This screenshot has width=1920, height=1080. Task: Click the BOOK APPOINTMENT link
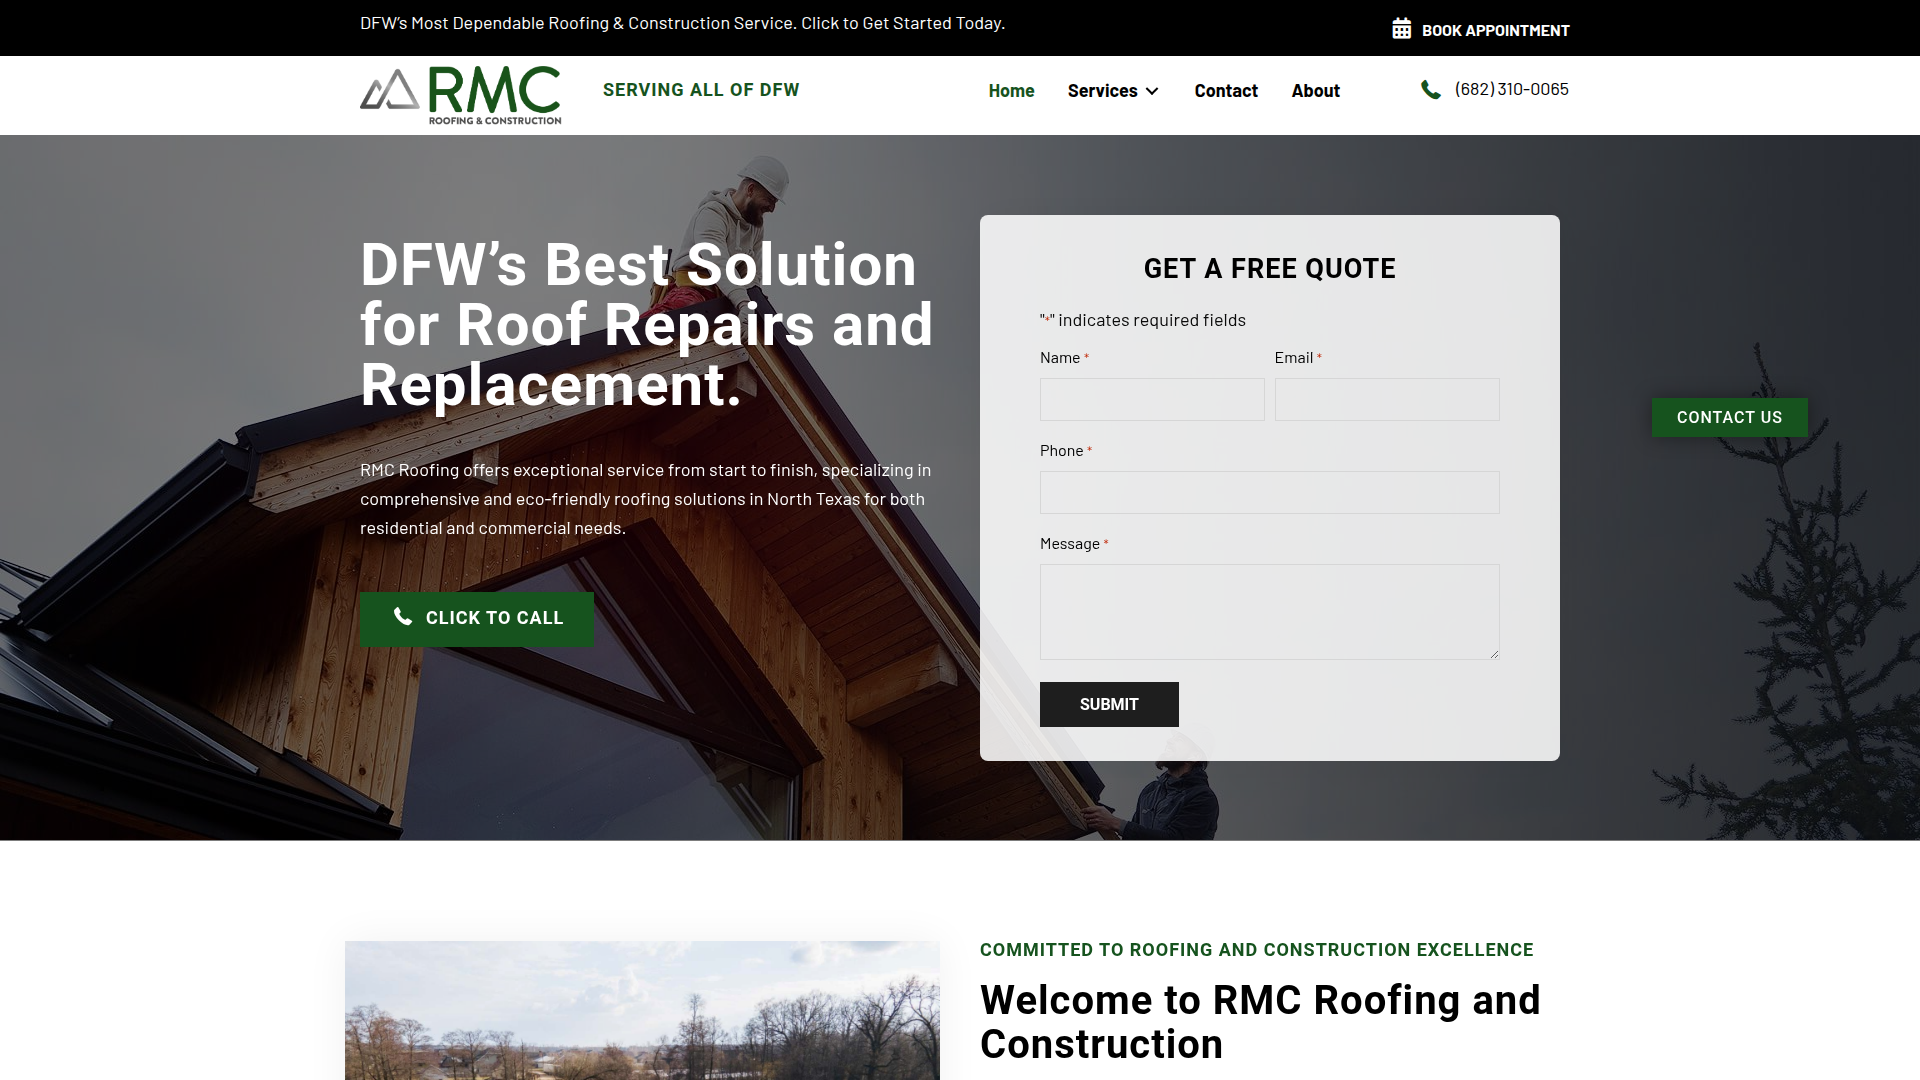[1495, 31]
